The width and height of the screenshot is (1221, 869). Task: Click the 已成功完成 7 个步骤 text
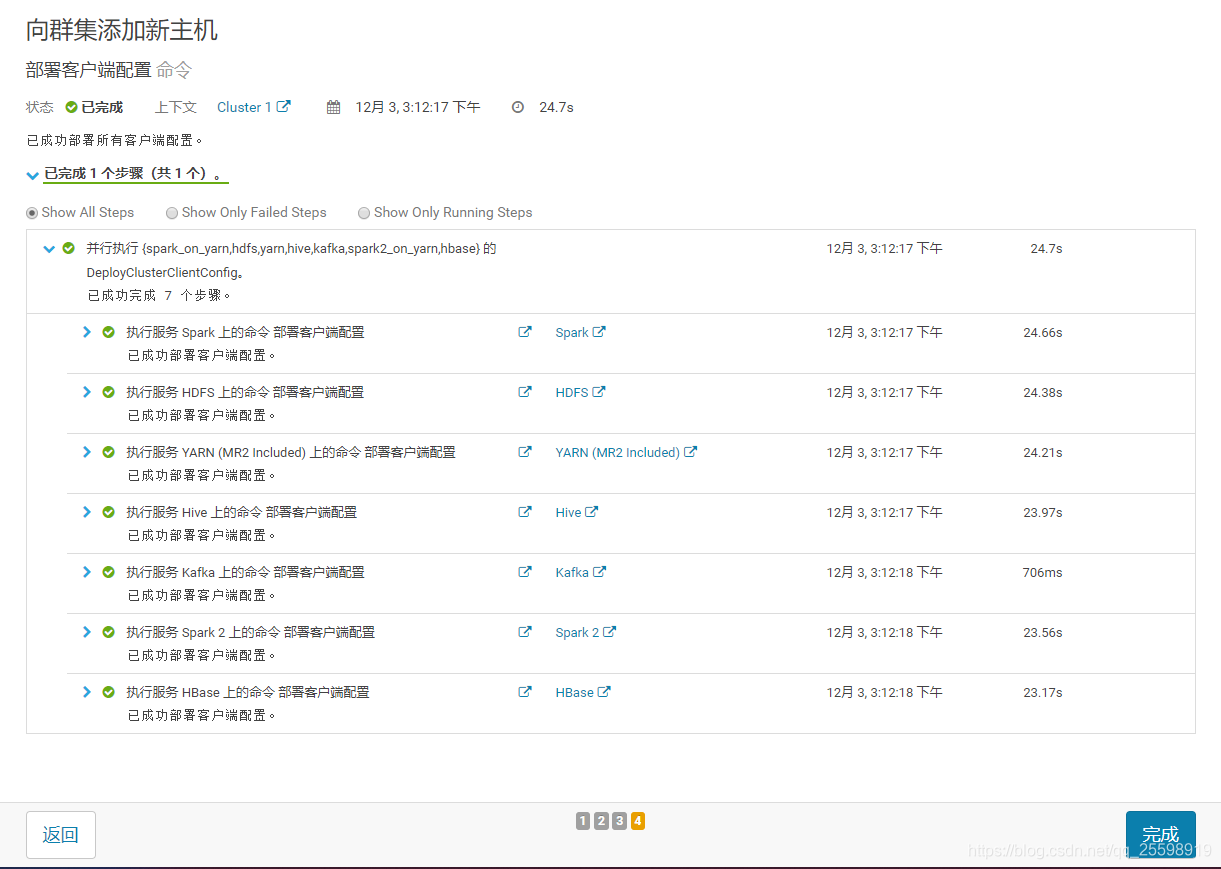pyautogui.click(x=160, y=296)
